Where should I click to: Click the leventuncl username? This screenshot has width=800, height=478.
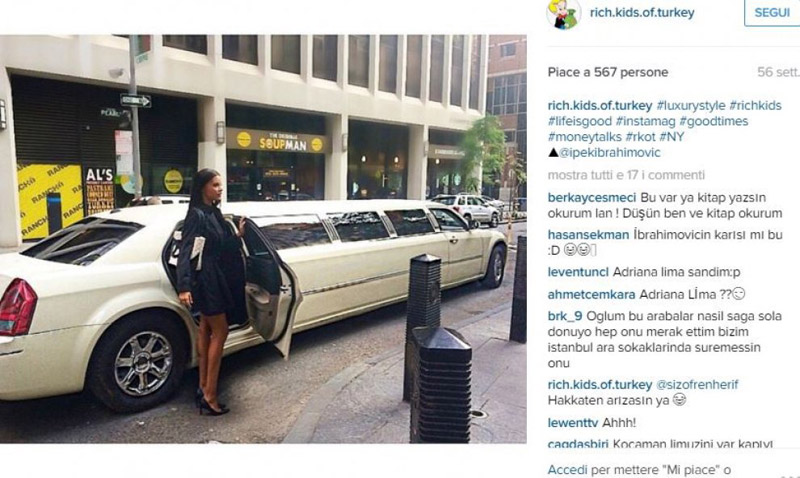(x=578, y=272)
